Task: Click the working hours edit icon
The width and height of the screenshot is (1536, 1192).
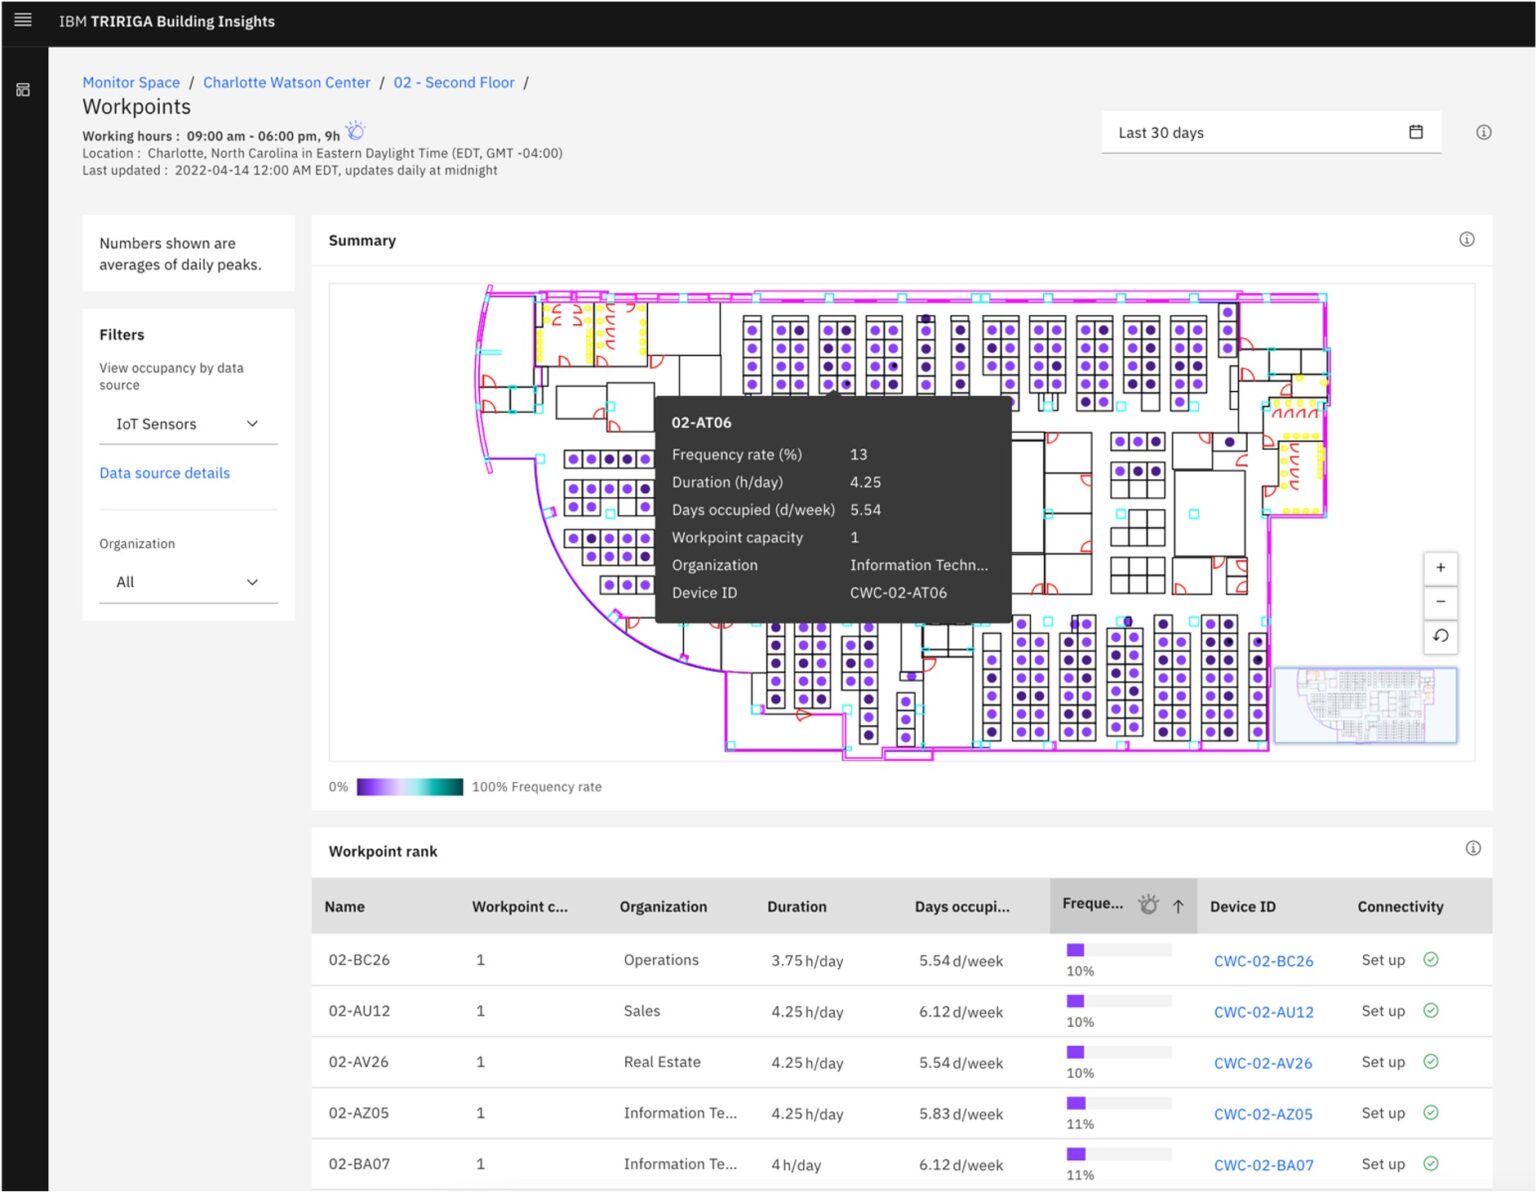Action: click(x=355, y=130)
